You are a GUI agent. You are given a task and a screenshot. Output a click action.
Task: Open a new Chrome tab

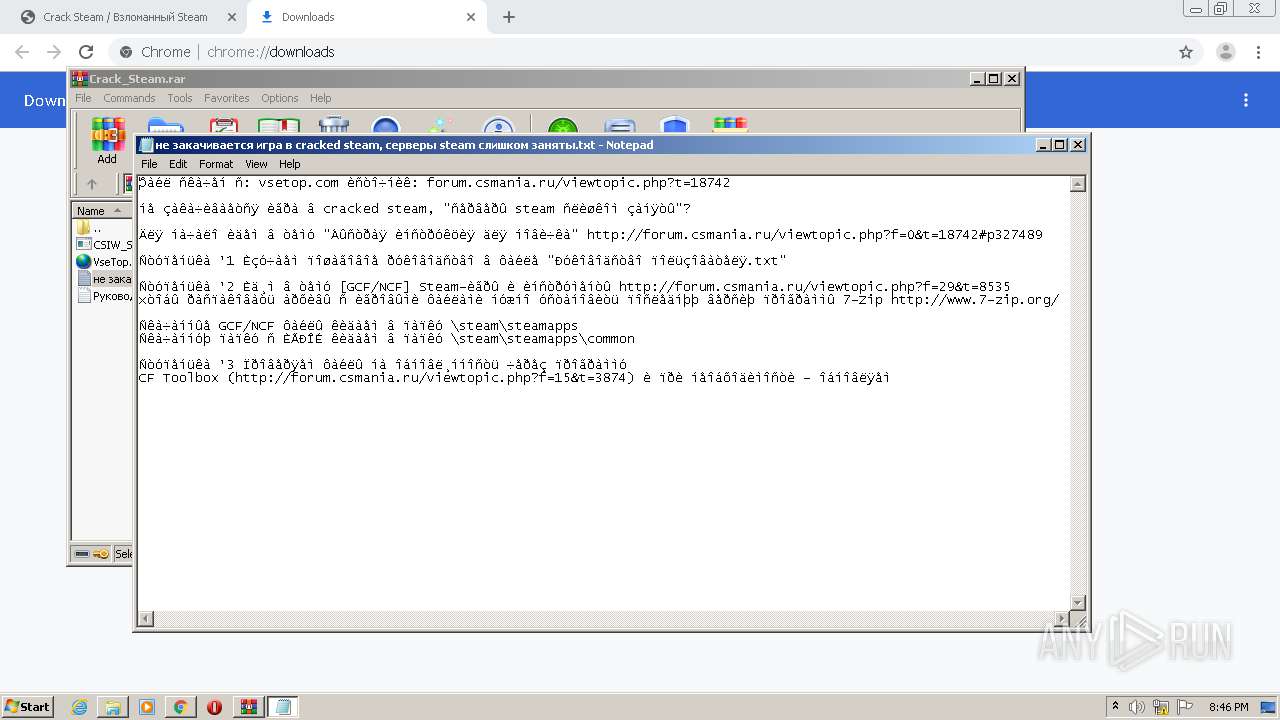(509, 17)
